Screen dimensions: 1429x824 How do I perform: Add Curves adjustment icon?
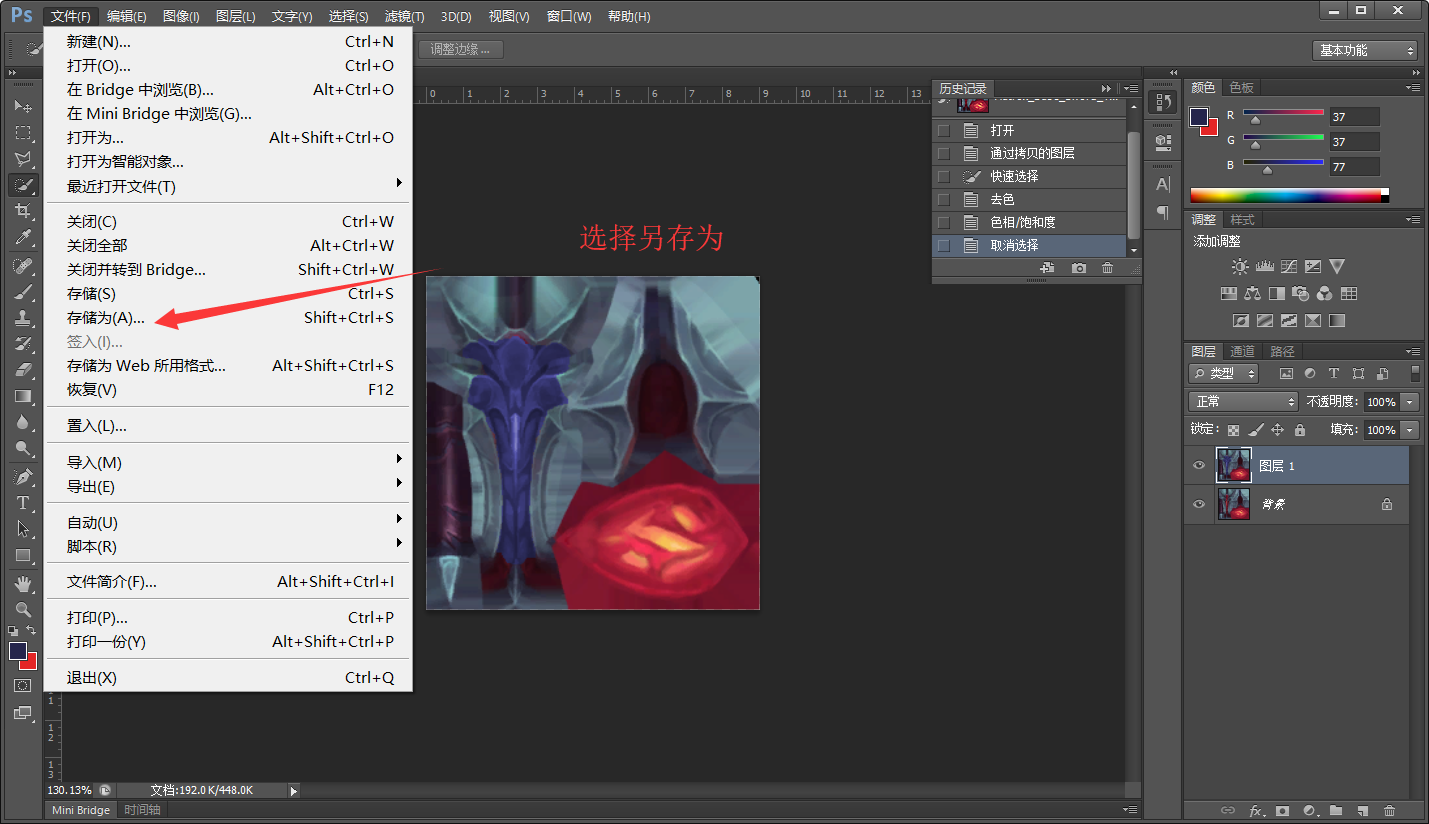pyautogui.click(x=1289, y=267)
